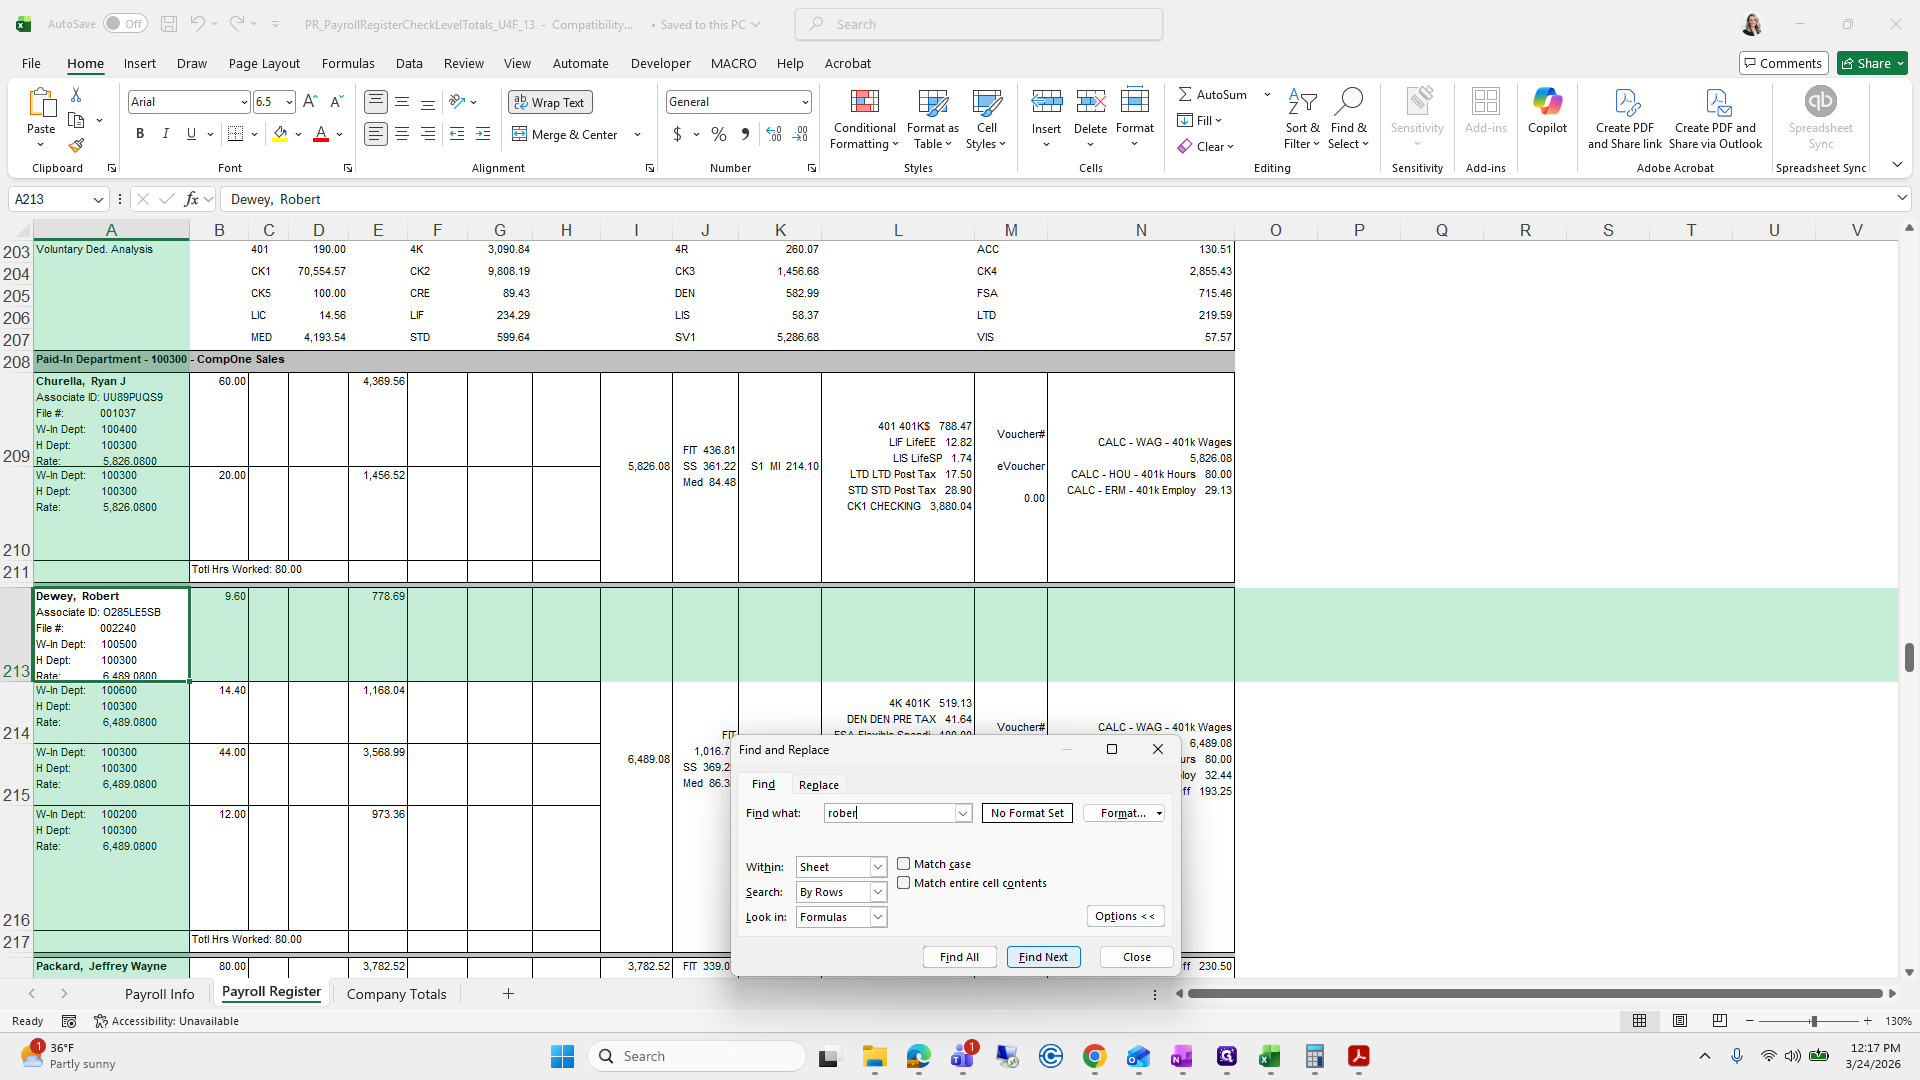Screen dimensions: 1920x1080
Task: Click the AutoSum sigma icon
Action: [x=1185, y=94]
